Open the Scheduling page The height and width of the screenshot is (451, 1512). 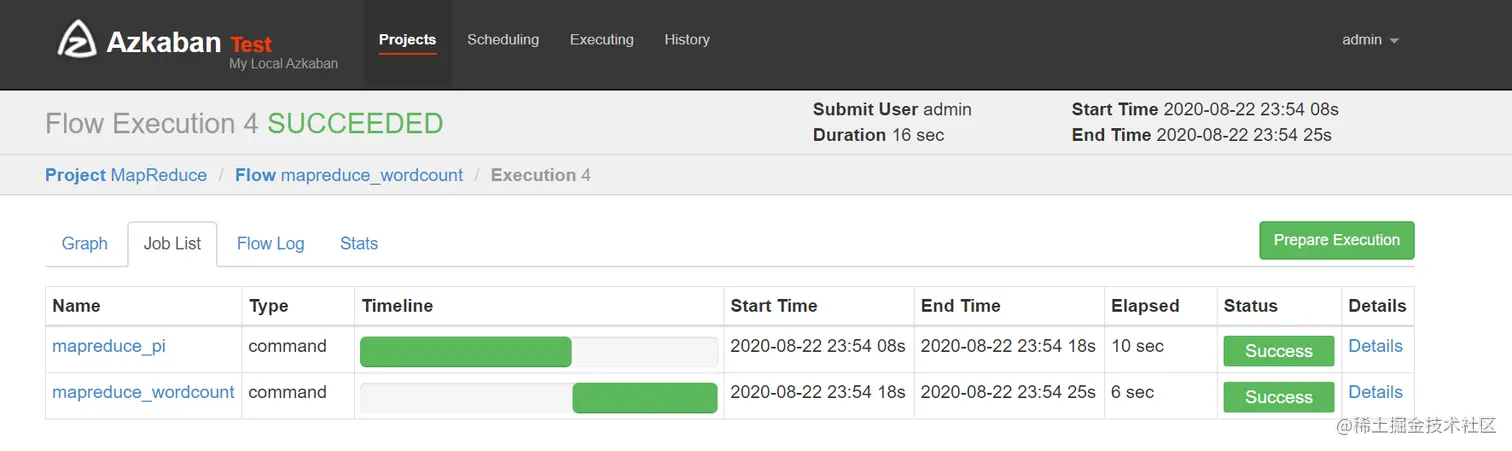pyautogui.click(x=503, y=40)
